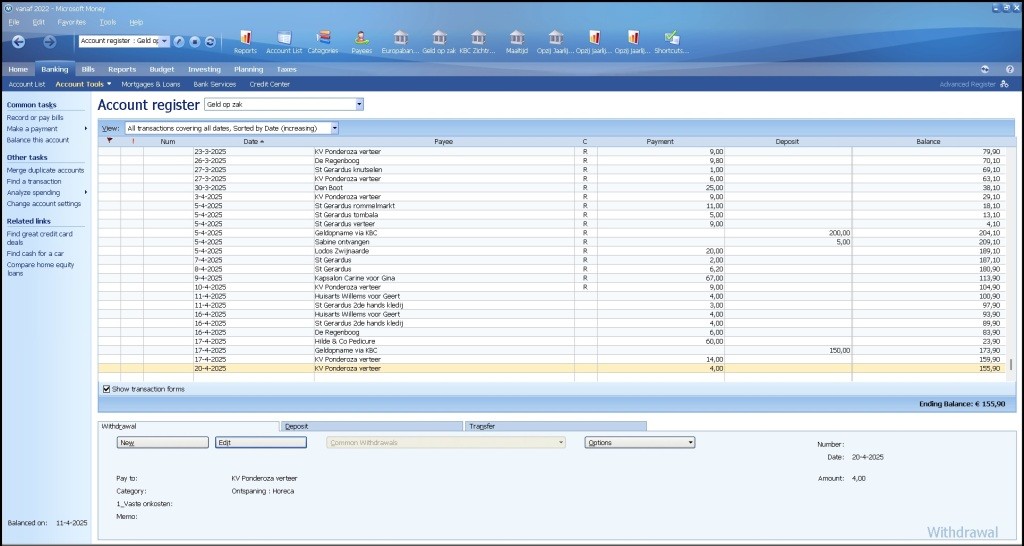This screenshot has height=546, width=1024.
Task: Open the address bar Account register dropdown
Action: point(165,41)
